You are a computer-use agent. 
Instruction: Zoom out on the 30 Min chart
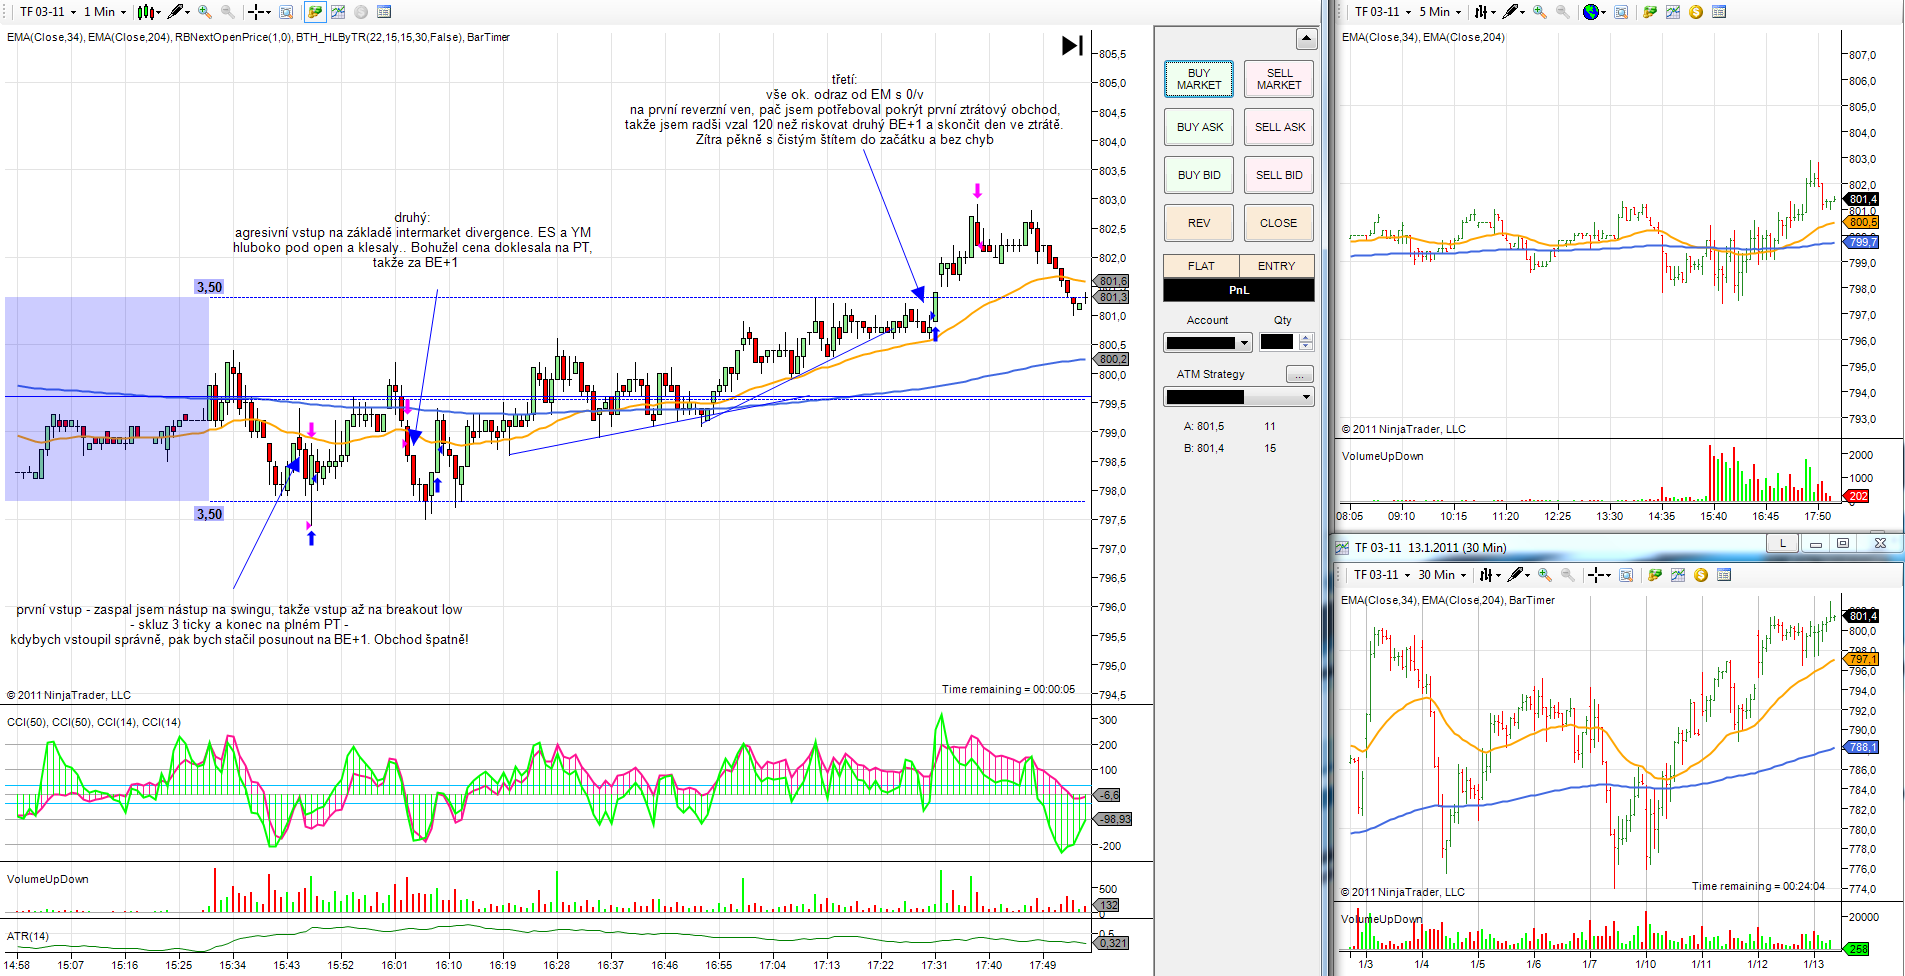click(x=1568, y=575)
